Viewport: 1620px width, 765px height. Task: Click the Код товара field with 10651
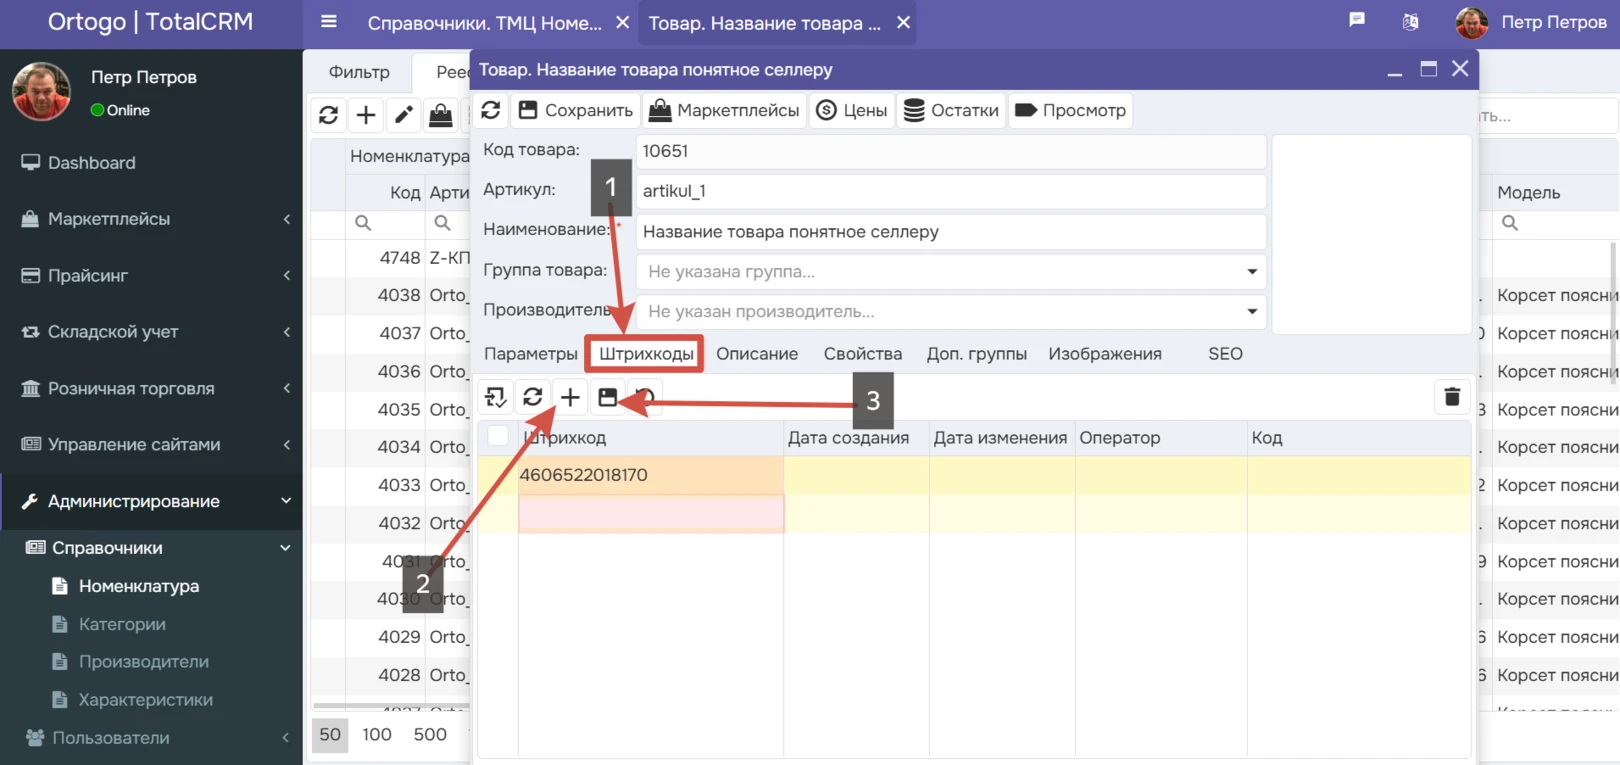pos(951,151)
